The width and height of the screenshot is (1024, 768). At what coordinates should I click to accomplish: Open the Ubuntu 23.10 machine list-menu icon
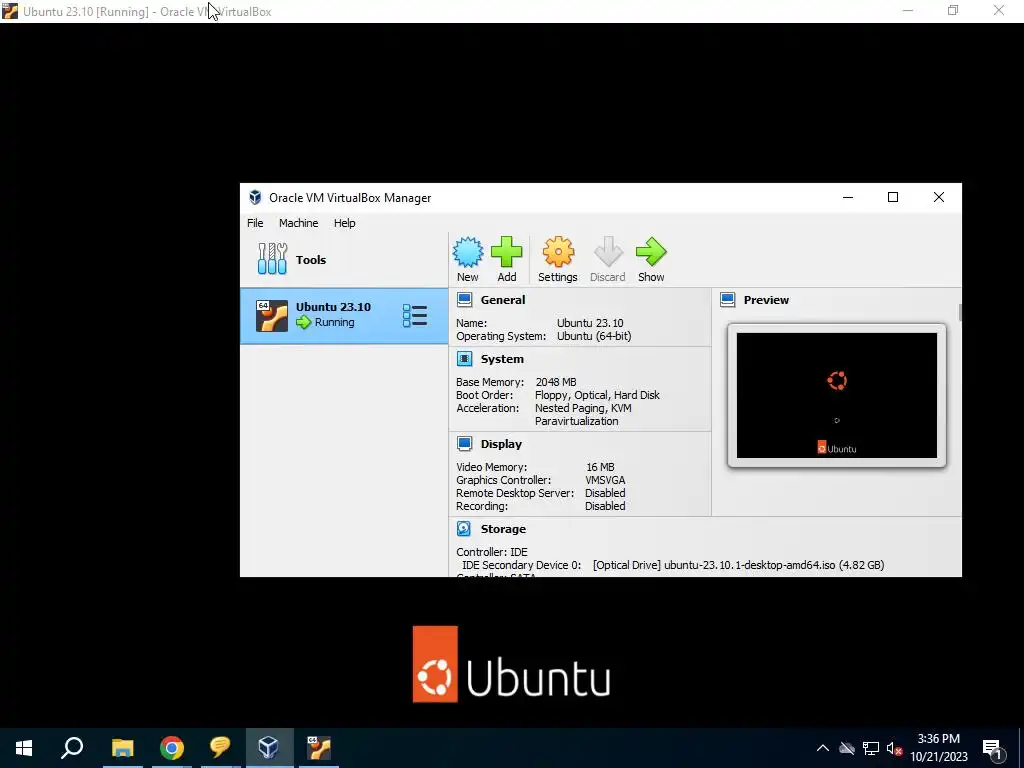point(415,315)
